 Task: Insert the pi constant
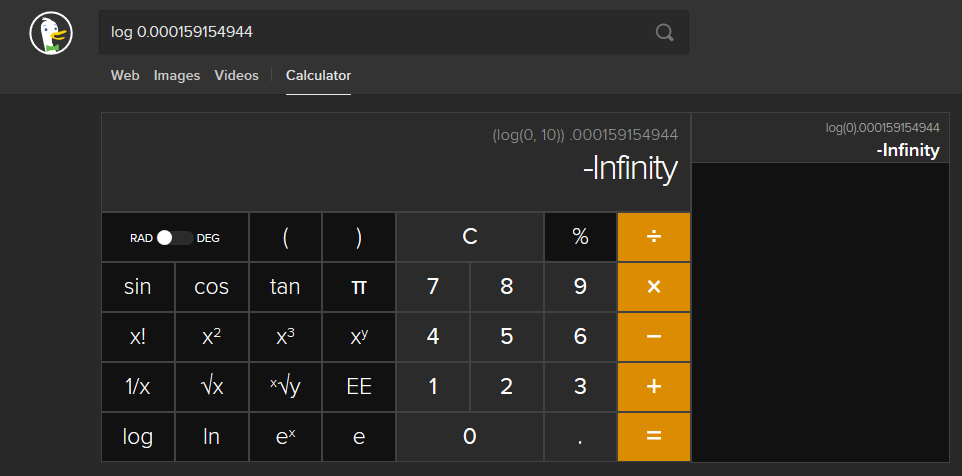click(359, 287)
